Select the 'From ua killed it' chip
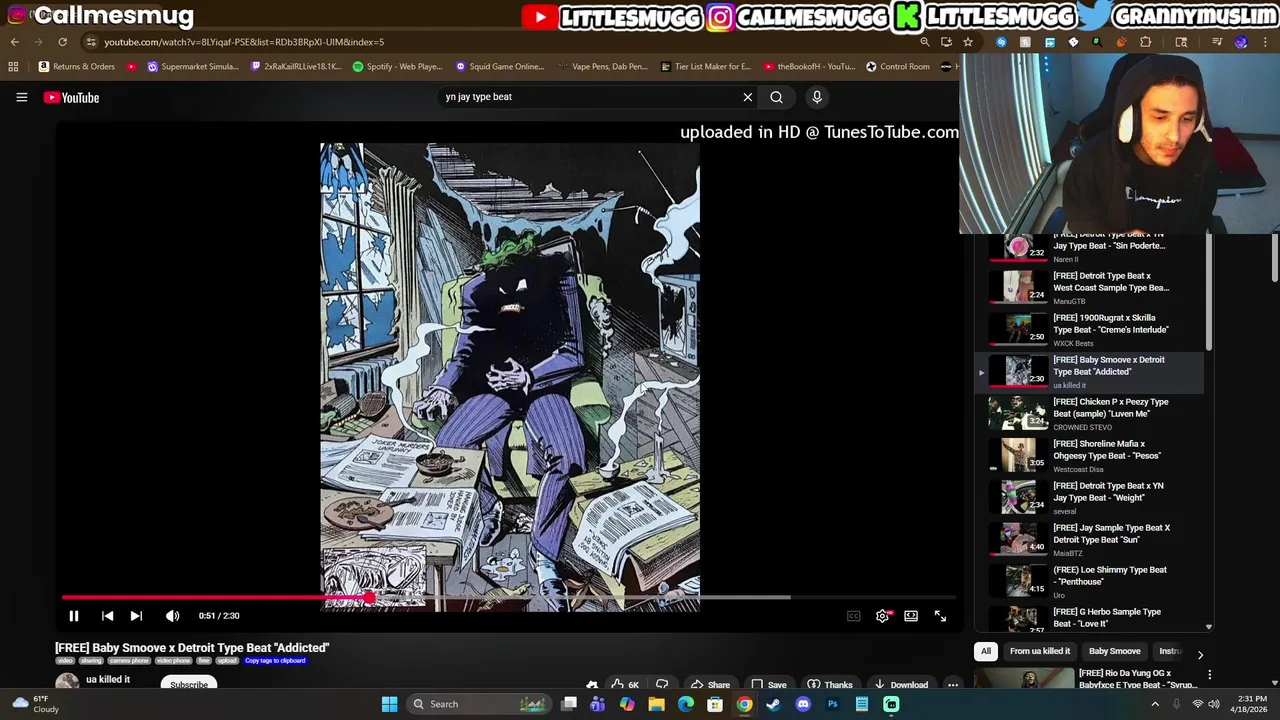Screen dimensions: 1280x720 (x=1040, y=651)
